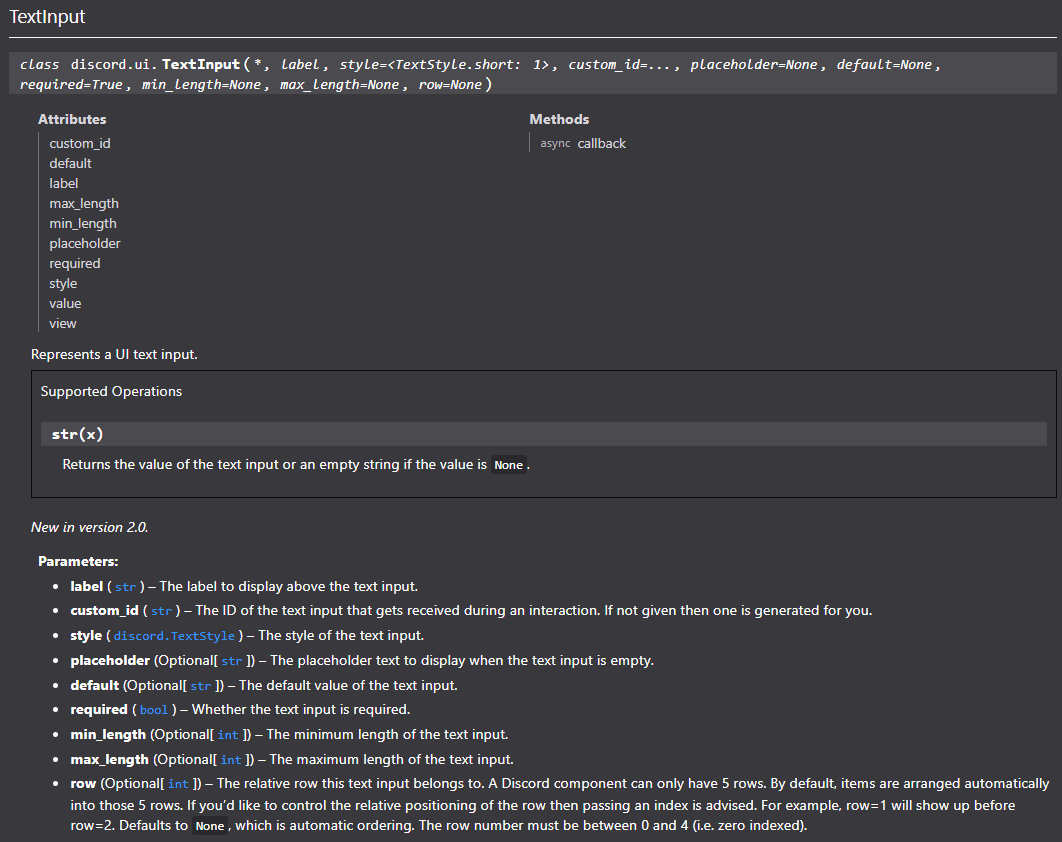Click the Methods column heading
The width and height of the screenshot is (1062, 842).
[x=559, y=119]
